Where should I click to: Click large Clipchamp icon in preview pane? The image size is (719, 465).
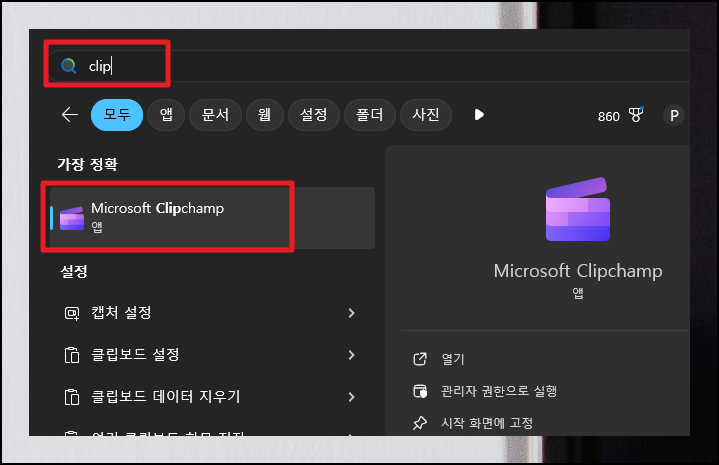[578, 209]
